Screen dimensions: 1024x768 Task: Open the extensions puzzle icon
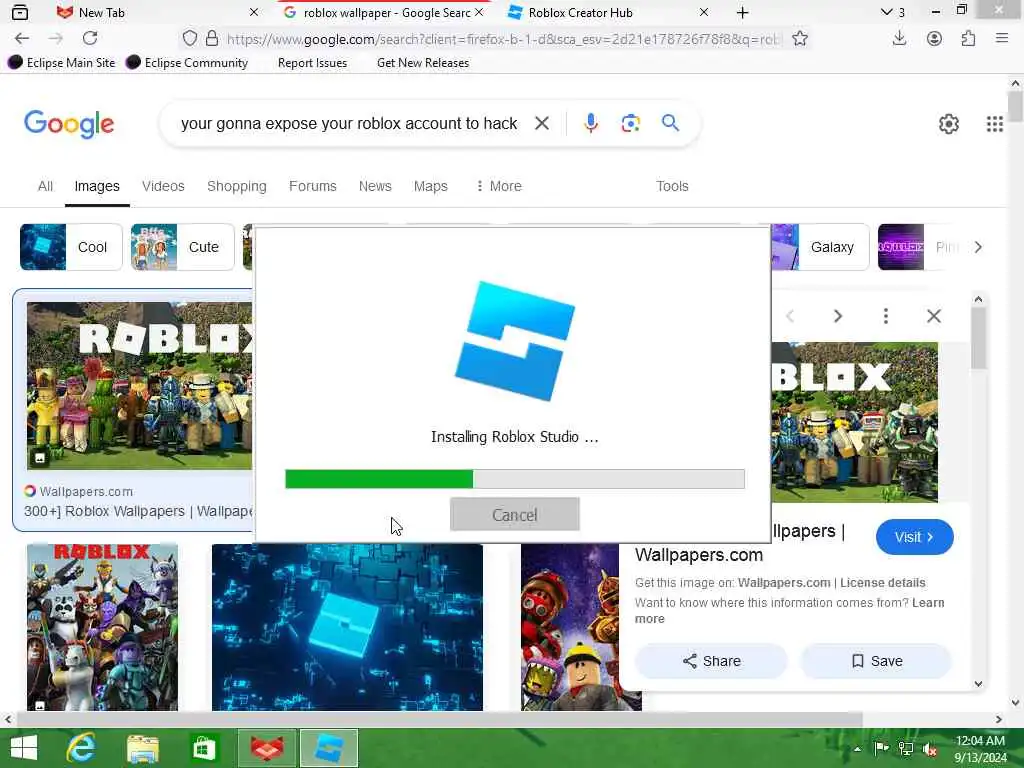[x=968, y=39]
